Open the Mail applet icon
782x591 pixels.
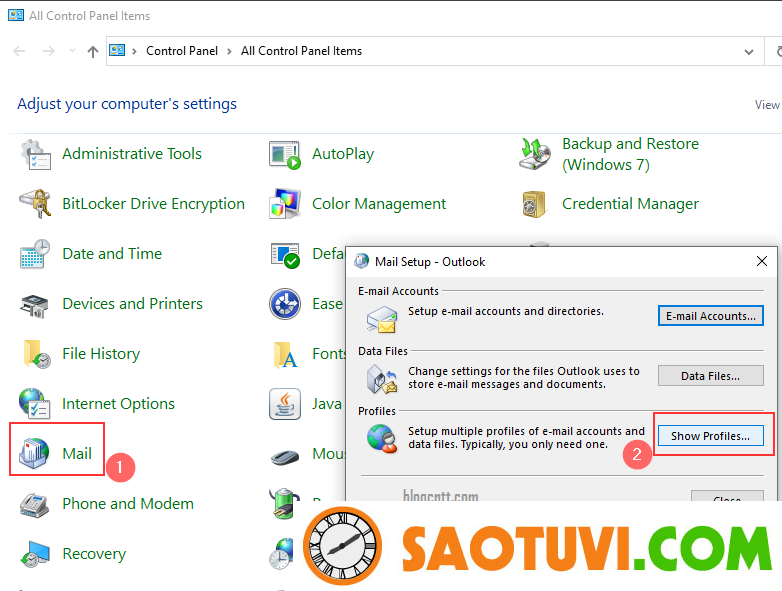click(34, 453)
